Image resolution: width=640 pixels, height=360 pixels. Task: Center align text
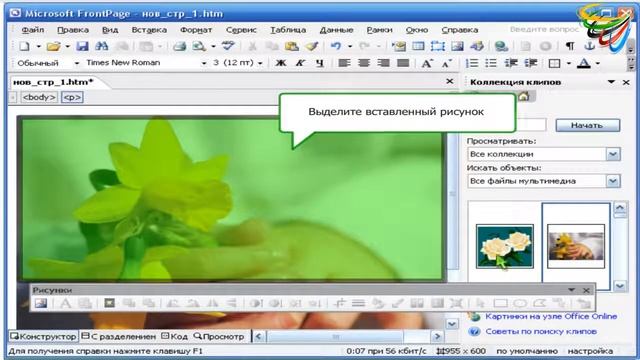pyautogui.click(x=364, y=63)
